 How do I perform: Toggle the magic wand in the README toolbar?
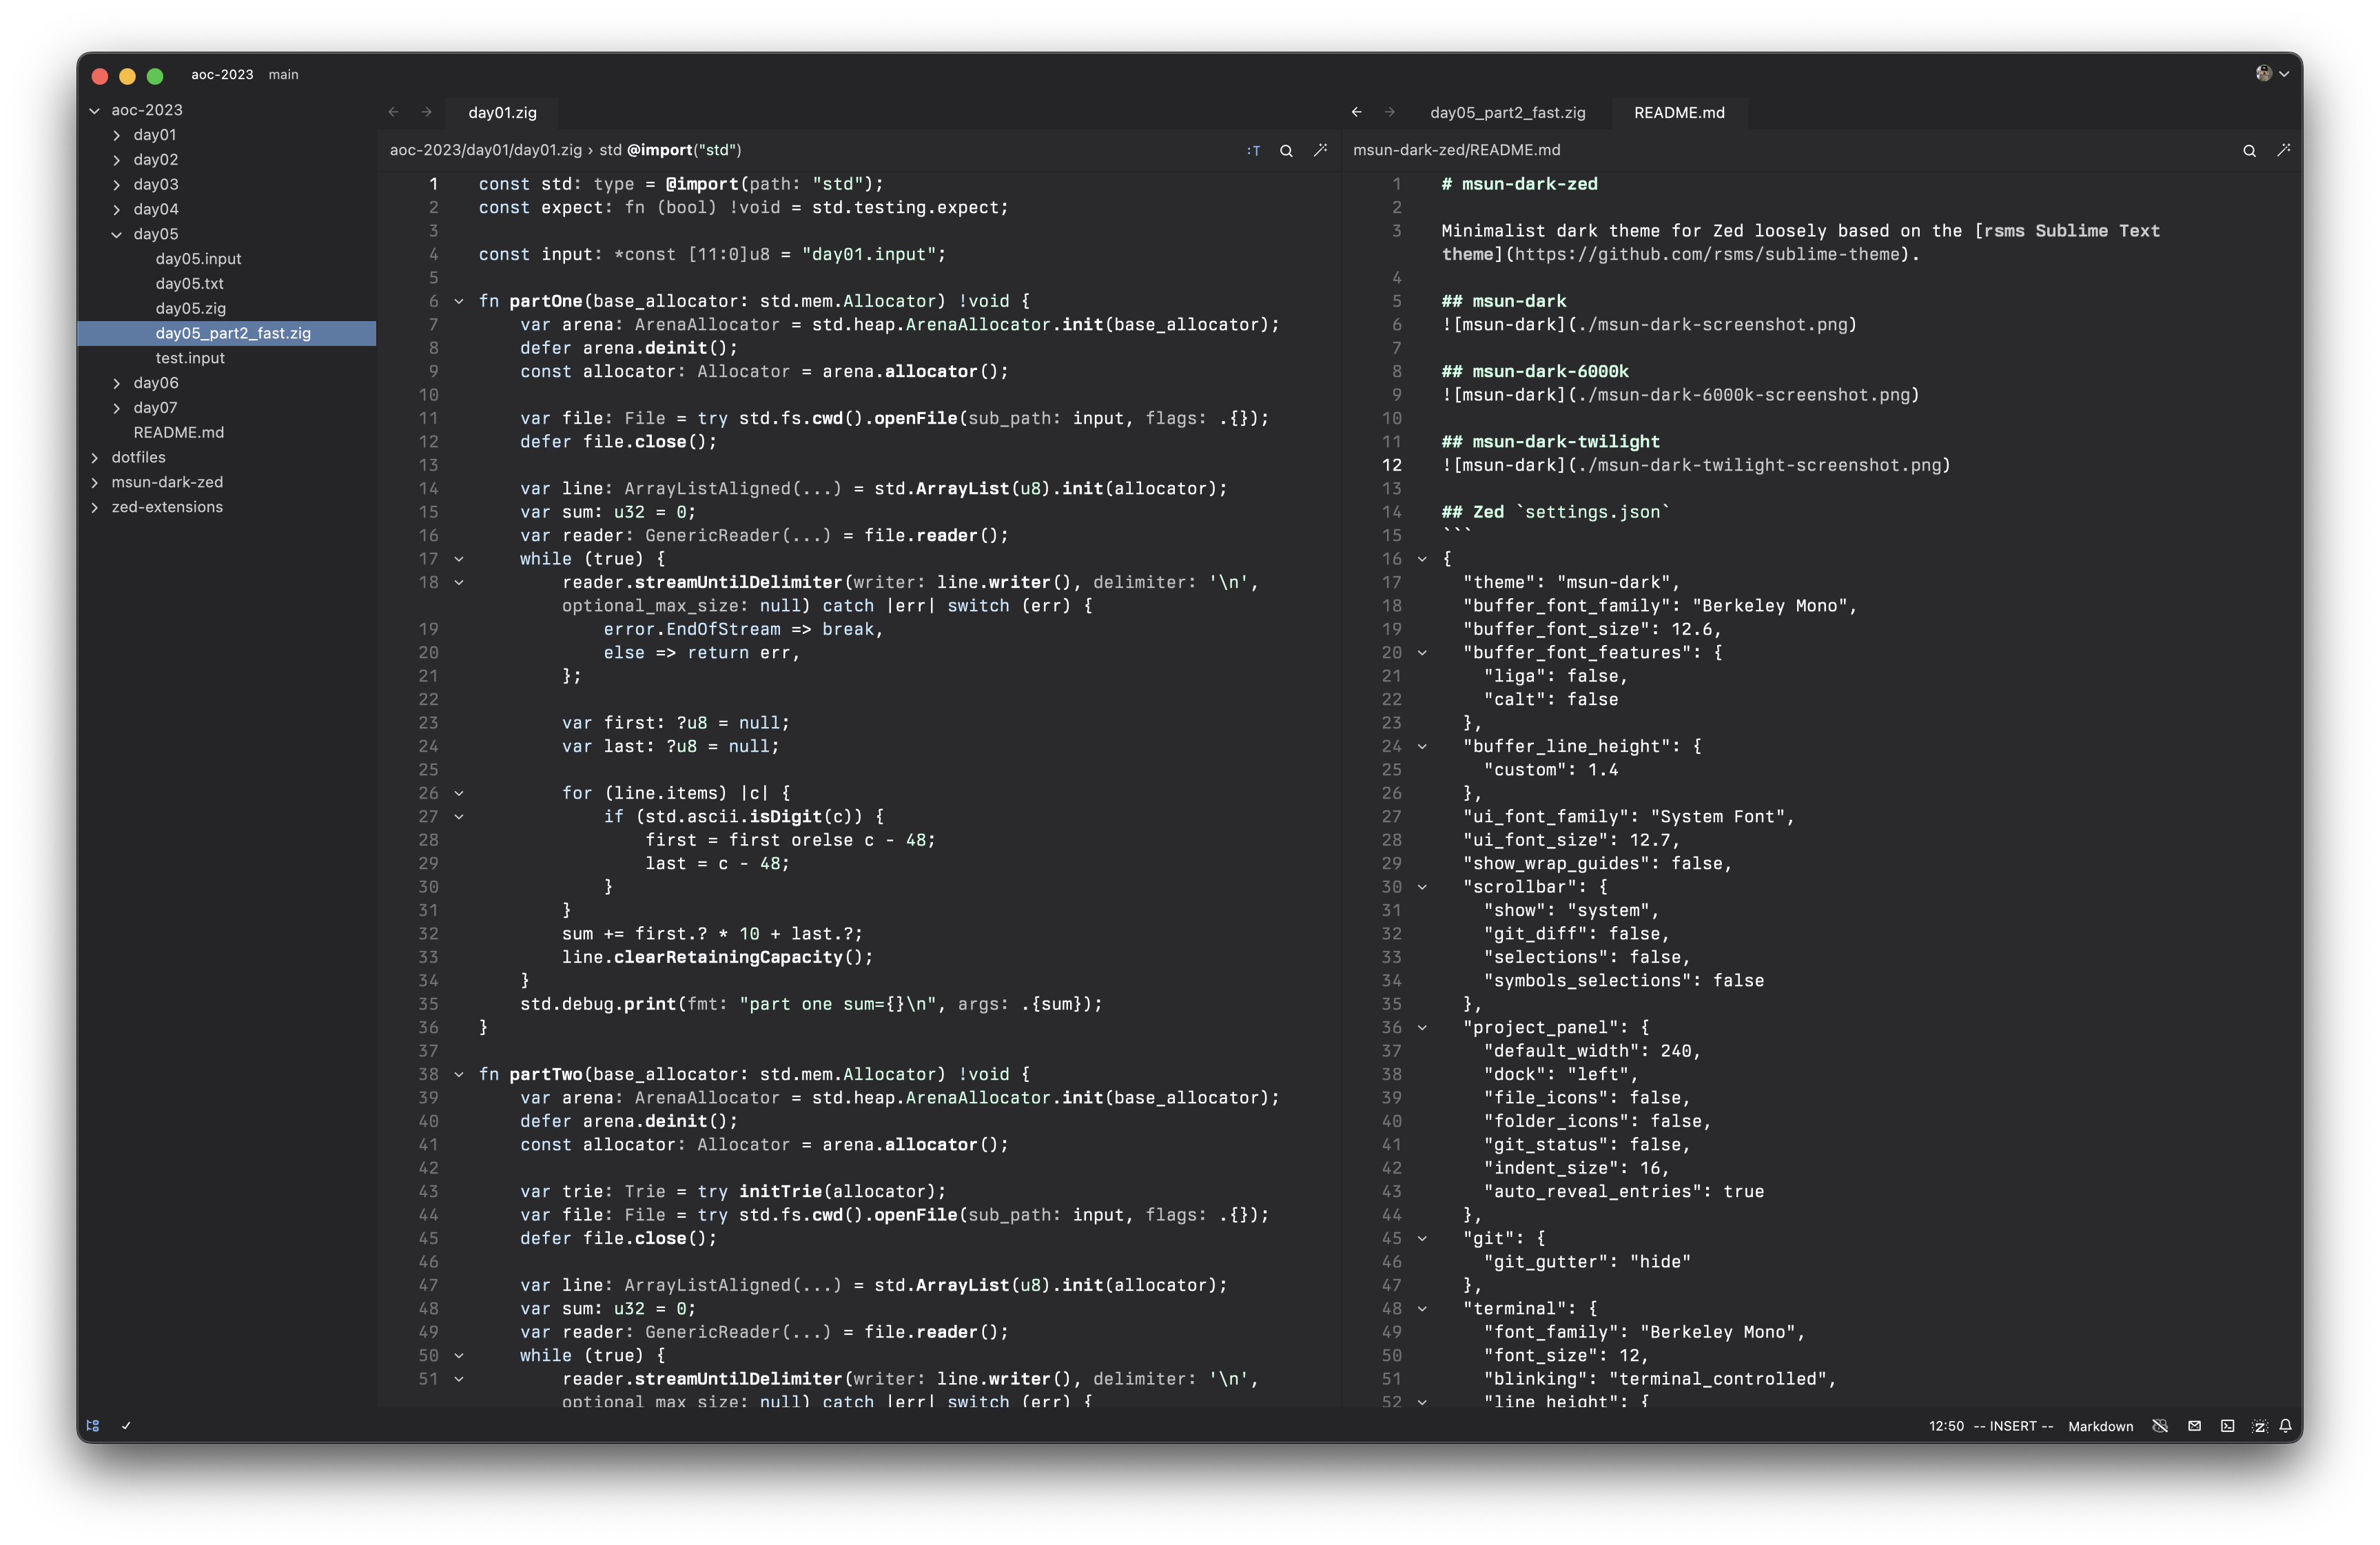pyautogui.click(x=2283, y=151)
